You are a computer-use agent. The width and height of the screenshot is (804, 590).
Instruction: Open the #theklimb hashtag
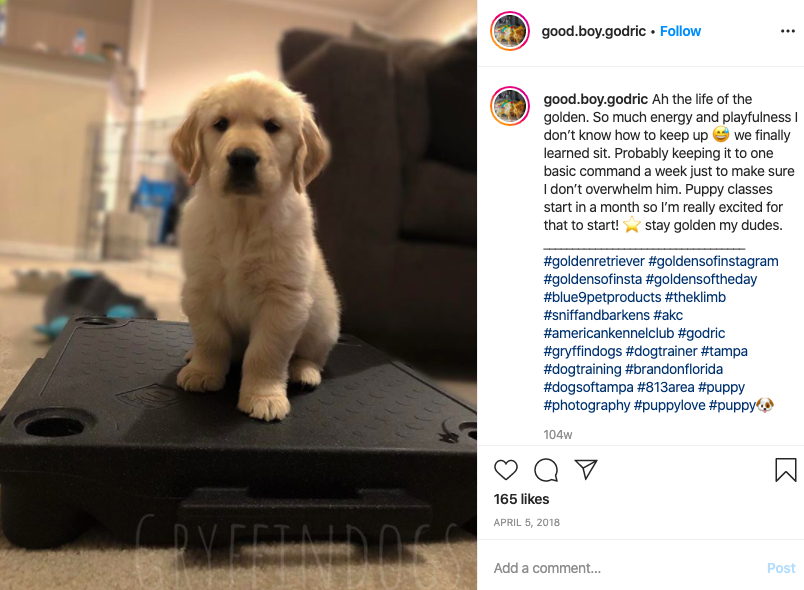695,297
